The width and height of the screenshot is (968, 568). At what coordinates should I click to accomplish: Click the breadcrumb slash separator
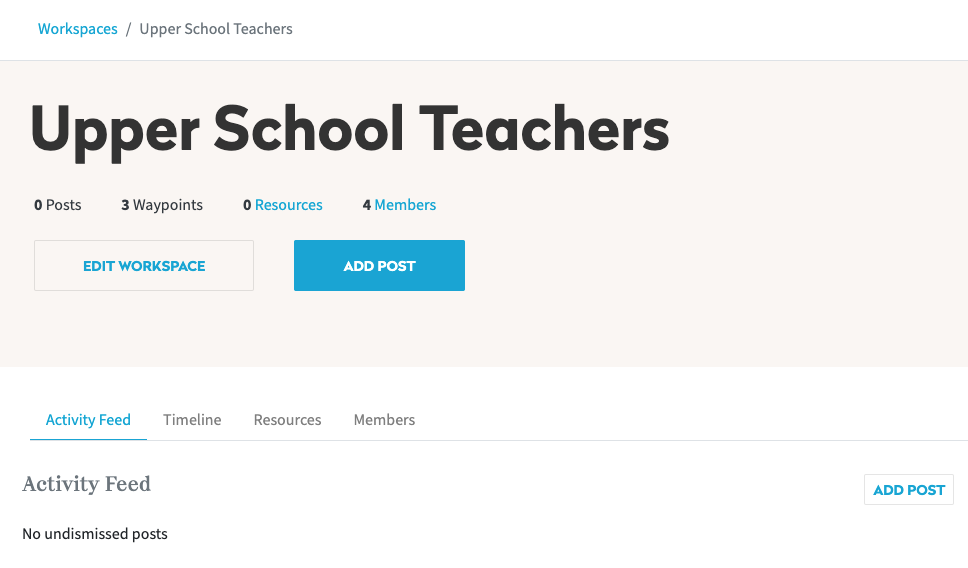point(128,29)
